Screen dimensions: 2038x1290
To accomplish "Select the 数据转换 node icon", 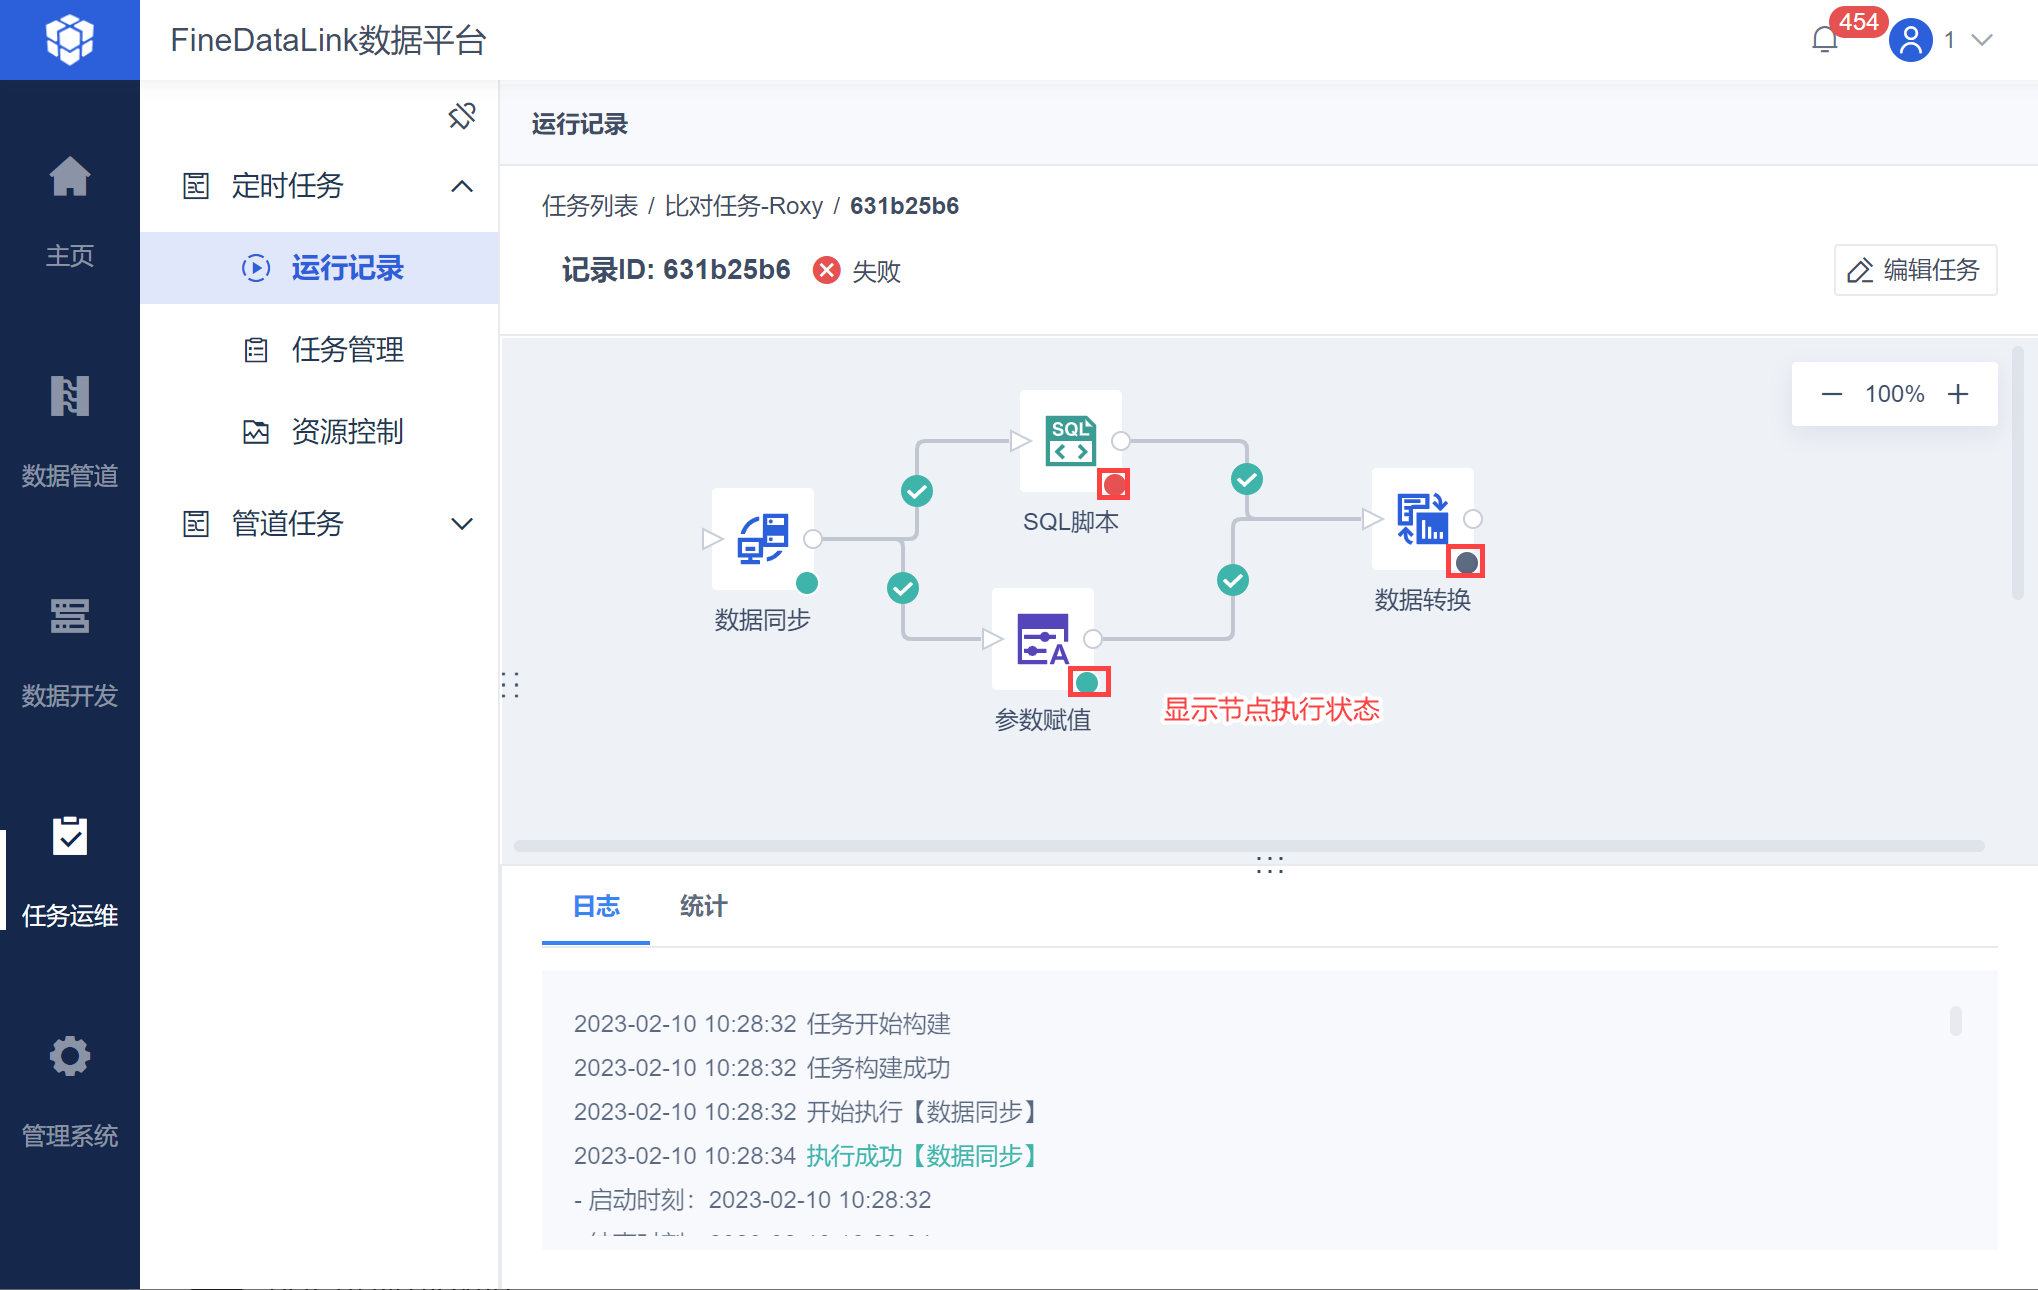I will [1422, 519].
